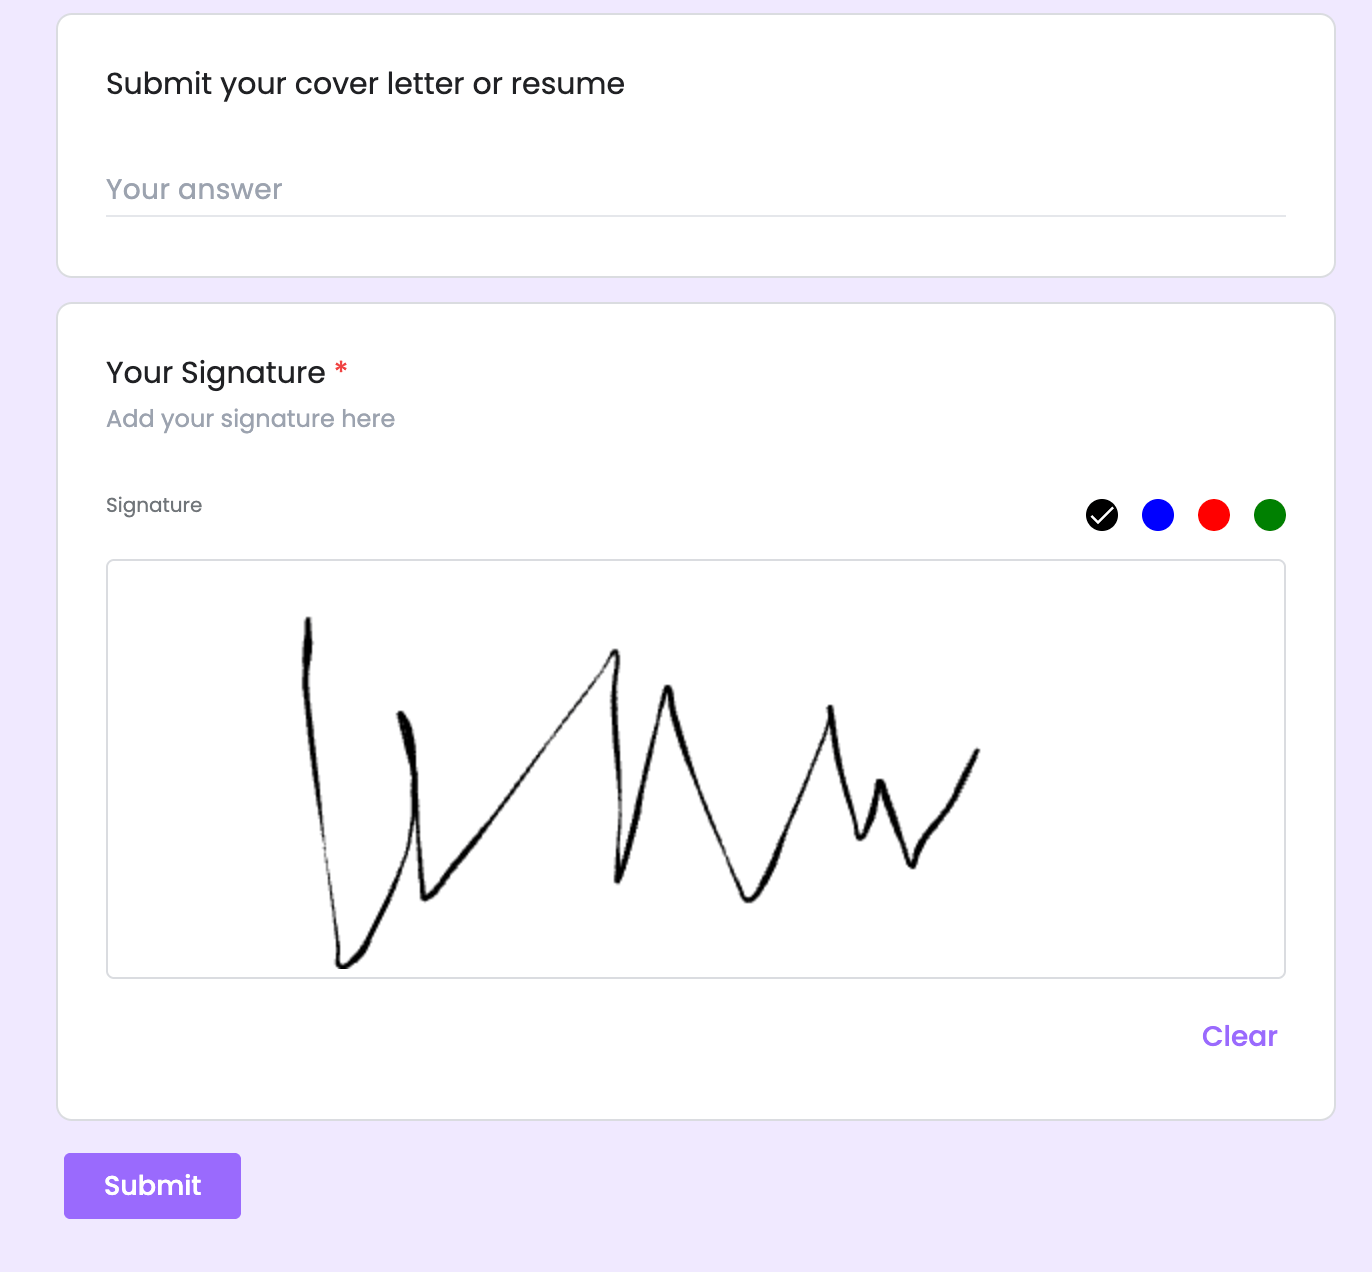Click the "Your Signature" question title
Image resolution: width=1372 pixels, height=1272 pixels.
(x=216, y=373)
